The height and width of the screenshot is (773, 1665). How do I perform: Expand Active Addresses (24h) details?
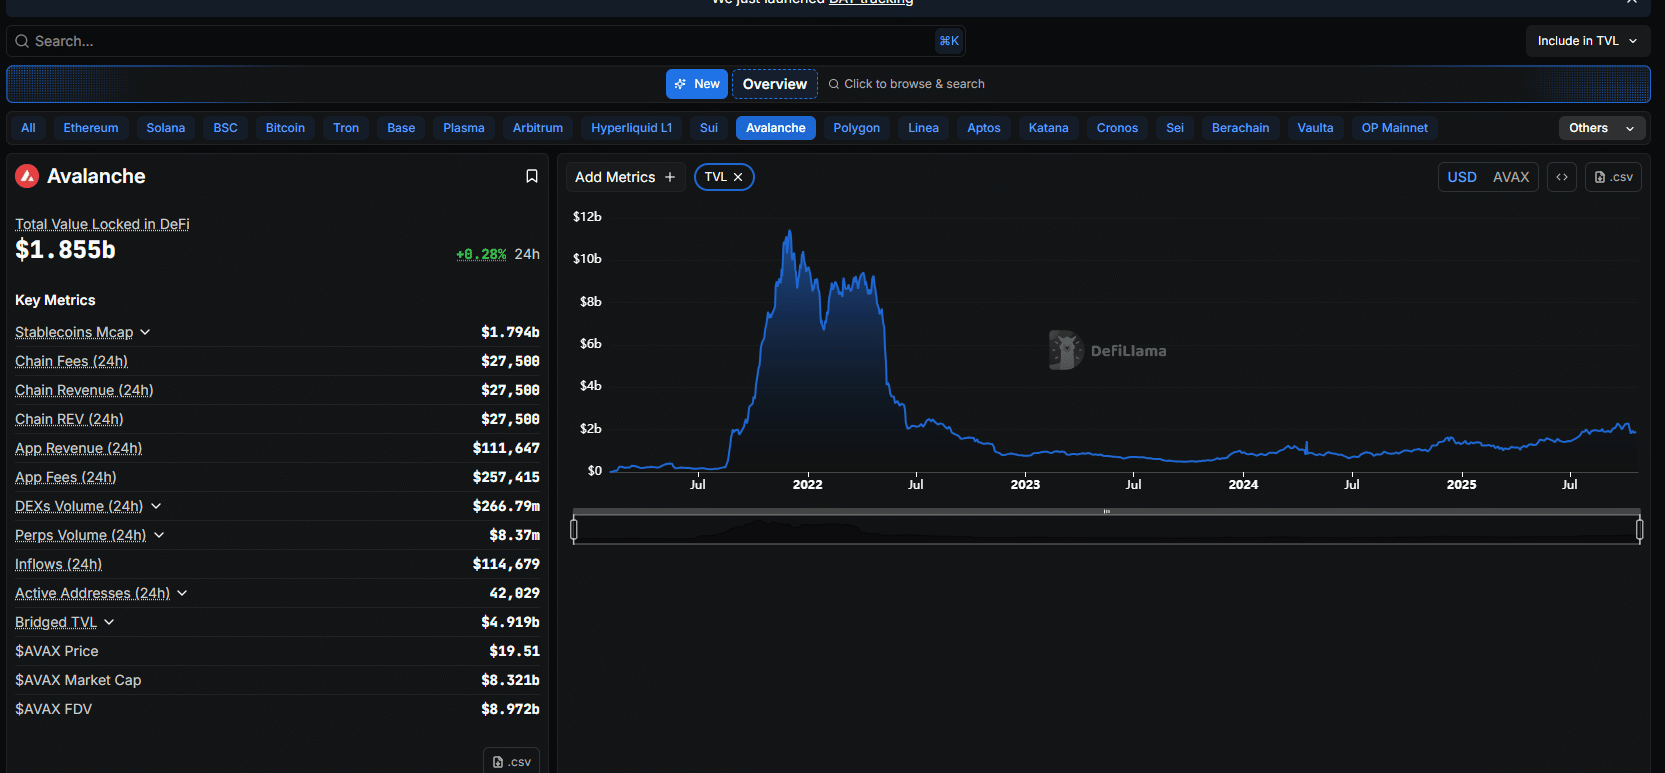[182, 593]
